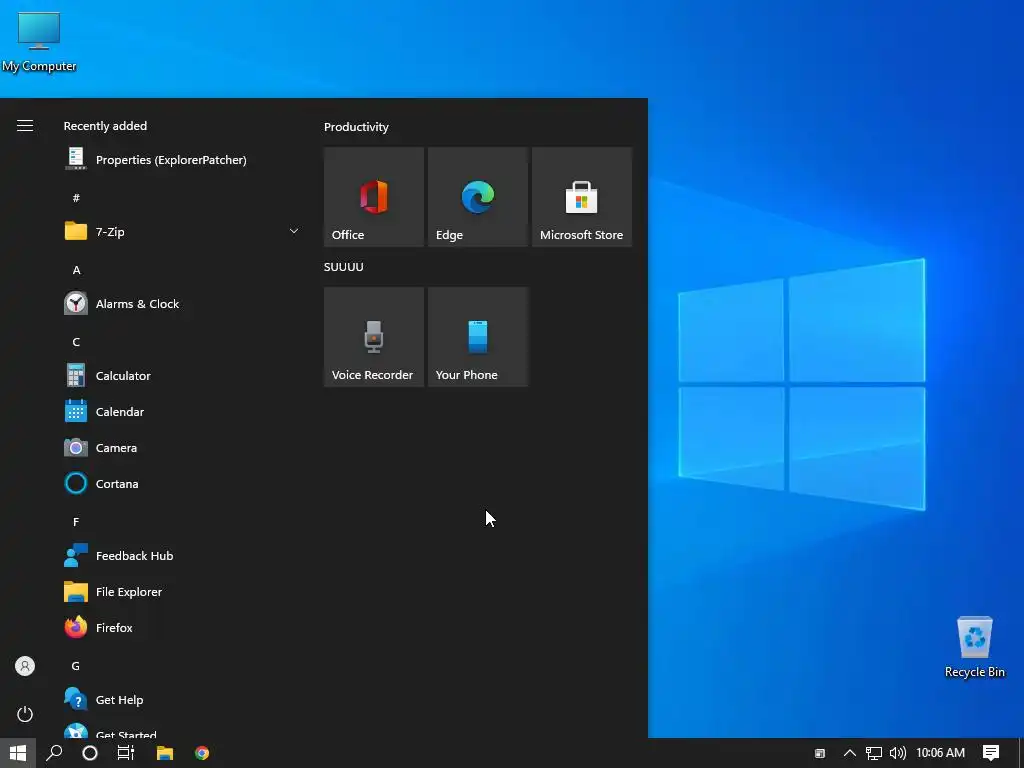Click the F letter header

(76, 522)
